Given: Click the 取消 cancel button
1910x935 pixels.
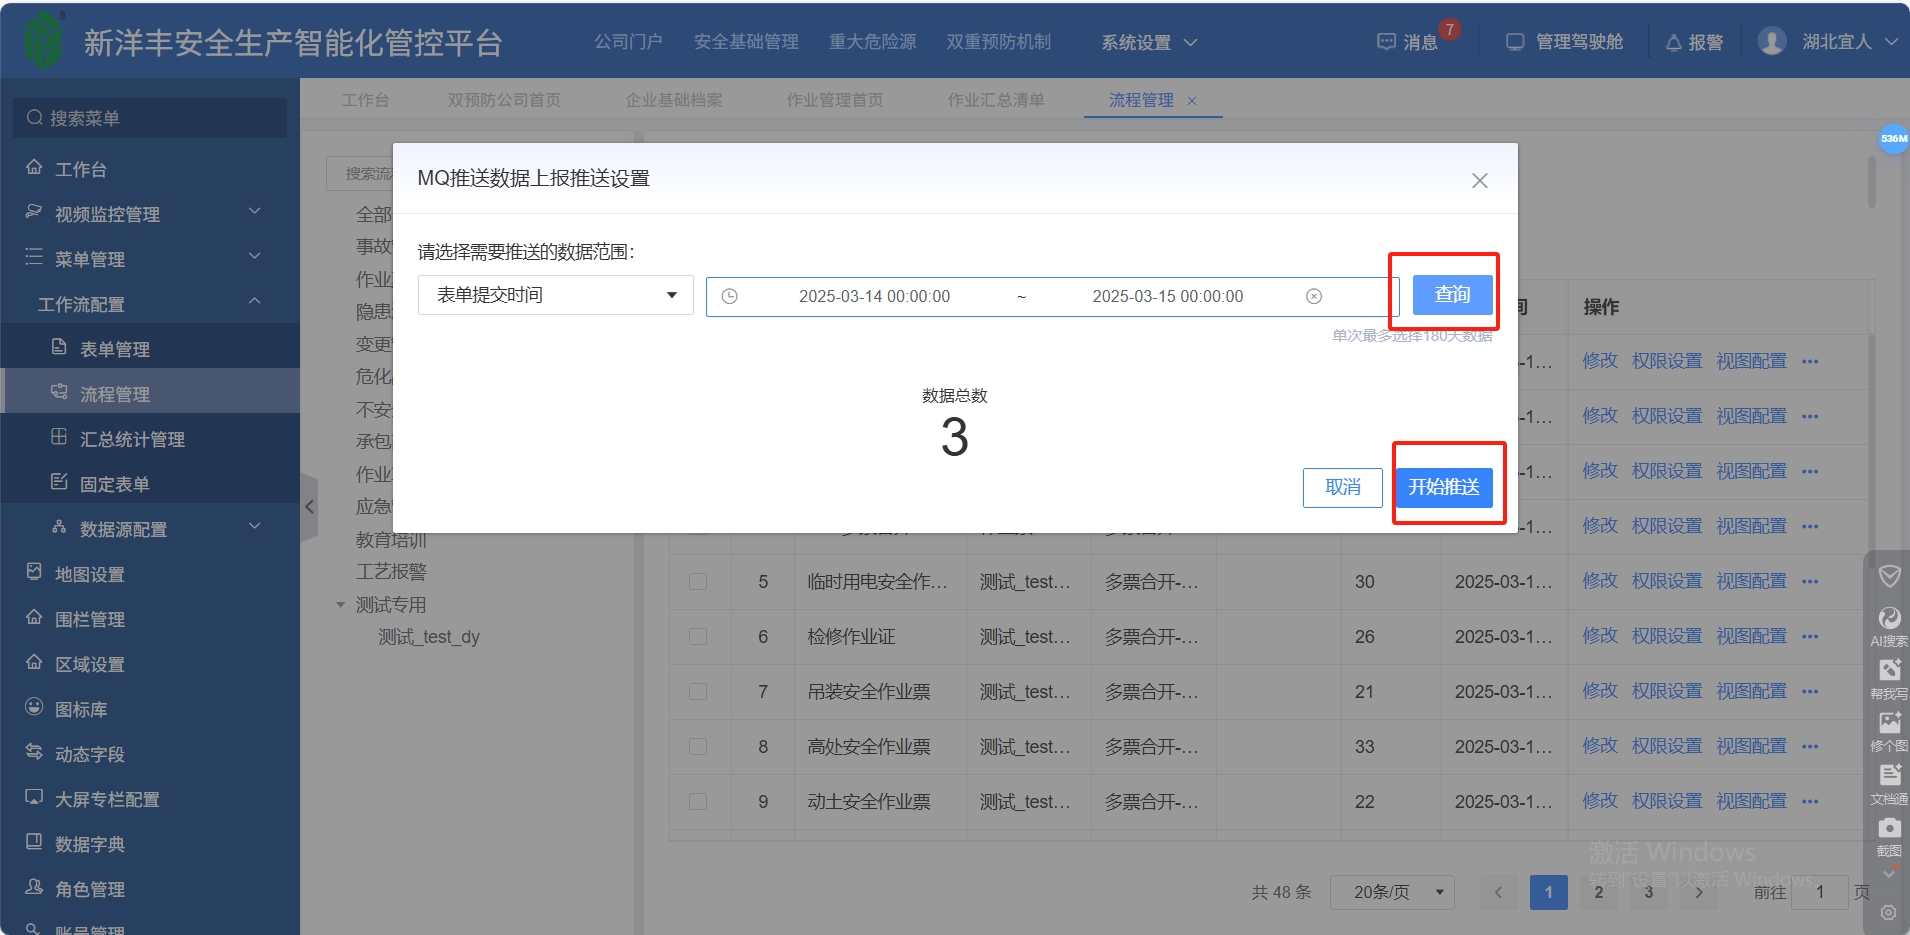Looking at the screenshot, I should 1342,487.
